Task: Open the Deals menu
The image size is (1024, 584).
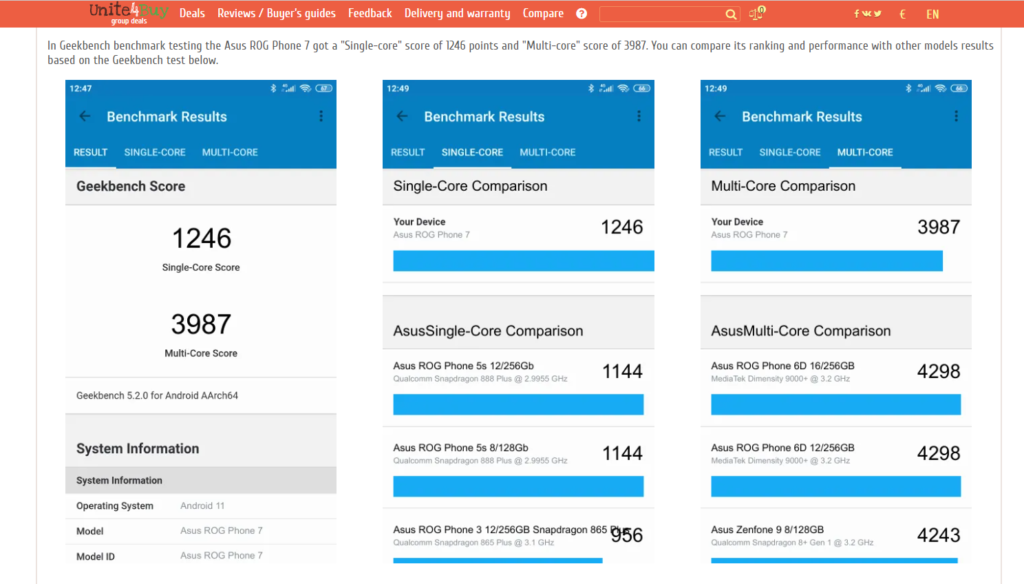Action: [x=192, y=14]
